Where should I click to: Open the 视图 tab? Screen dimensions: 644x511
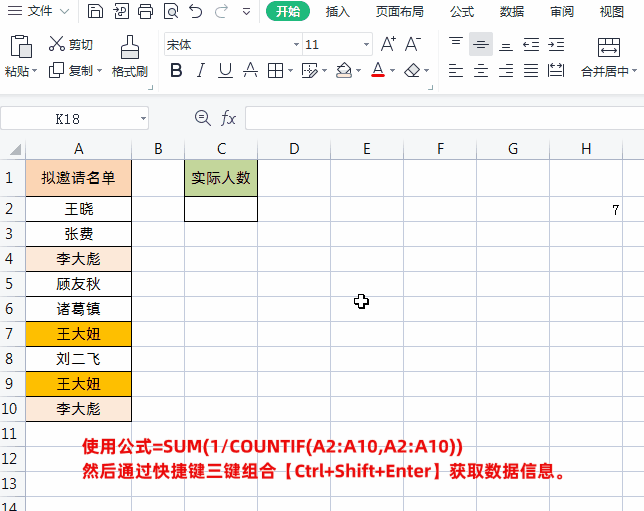tap(612, 12)
